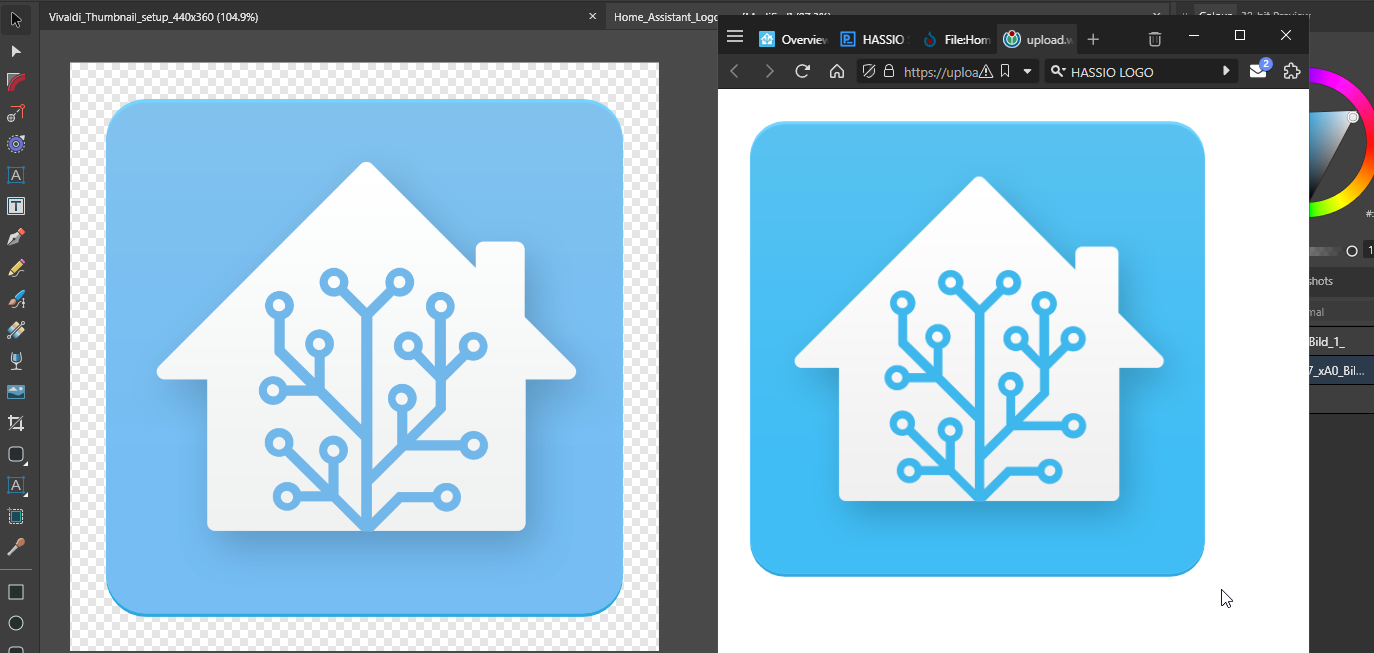The width and height of the screenshot is (1374, 653).
Task: Go to the browser home page
Action: 837,71
